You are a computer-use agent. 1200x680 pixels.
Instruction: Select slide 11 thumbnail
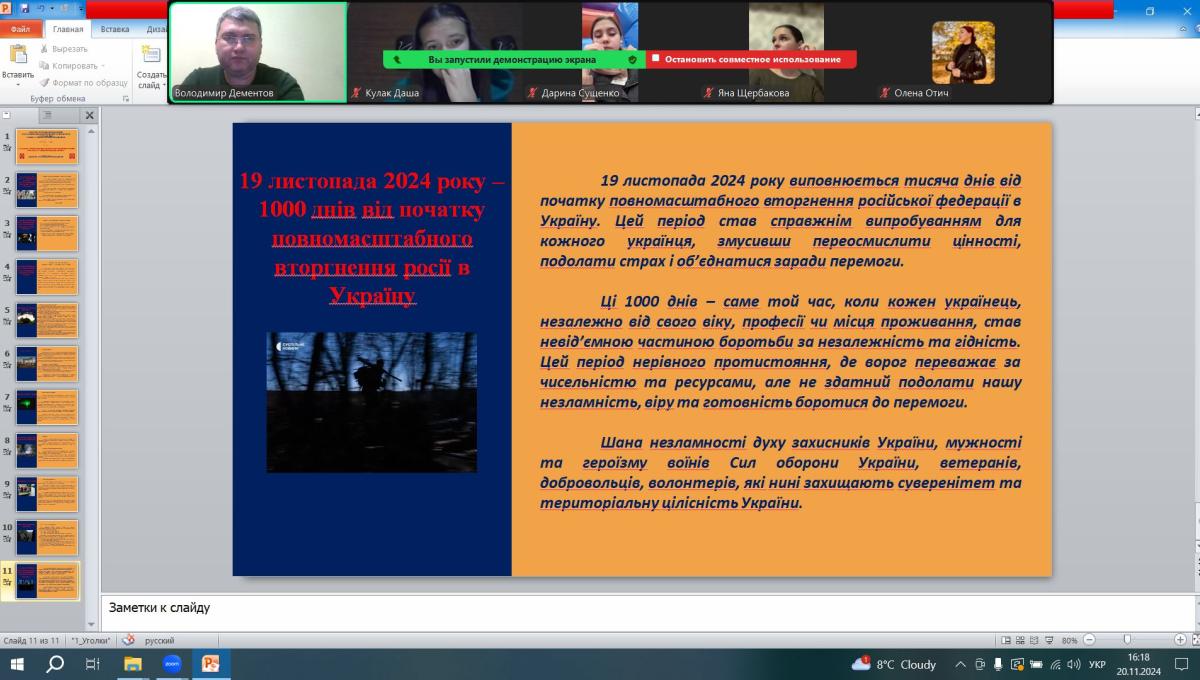coord(47,581)
